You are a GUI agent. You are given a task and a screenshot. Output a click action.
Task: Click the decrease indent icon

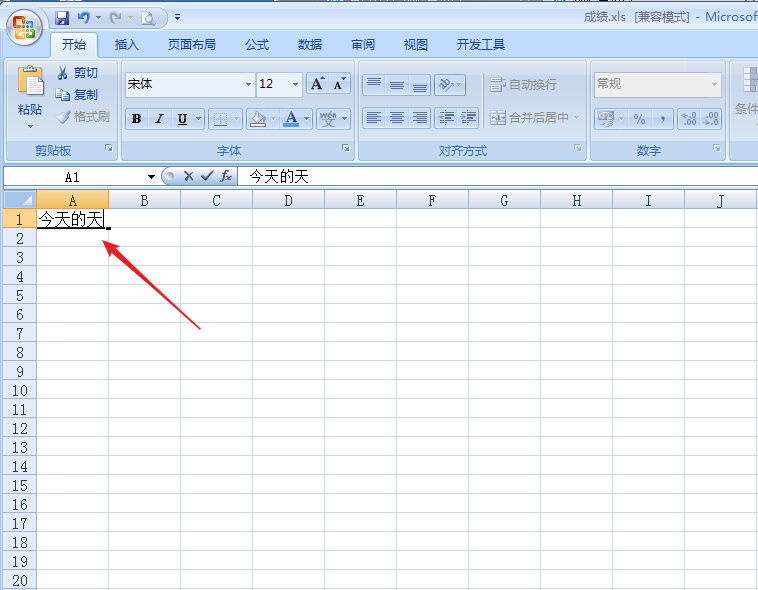(x=446, y=118)
